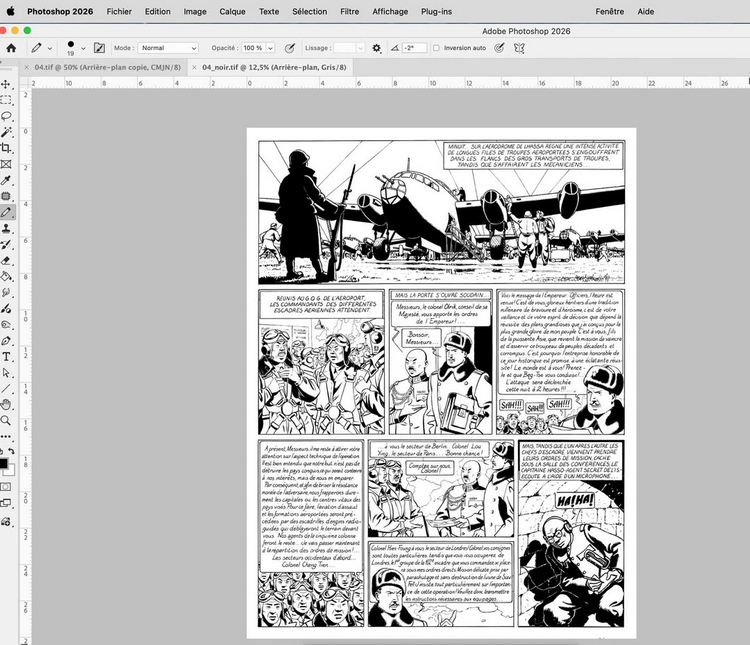Activate the Zoom magnifier tool
Image resolution: width=750 pixels, height=645 pixels.
point(6,421)
